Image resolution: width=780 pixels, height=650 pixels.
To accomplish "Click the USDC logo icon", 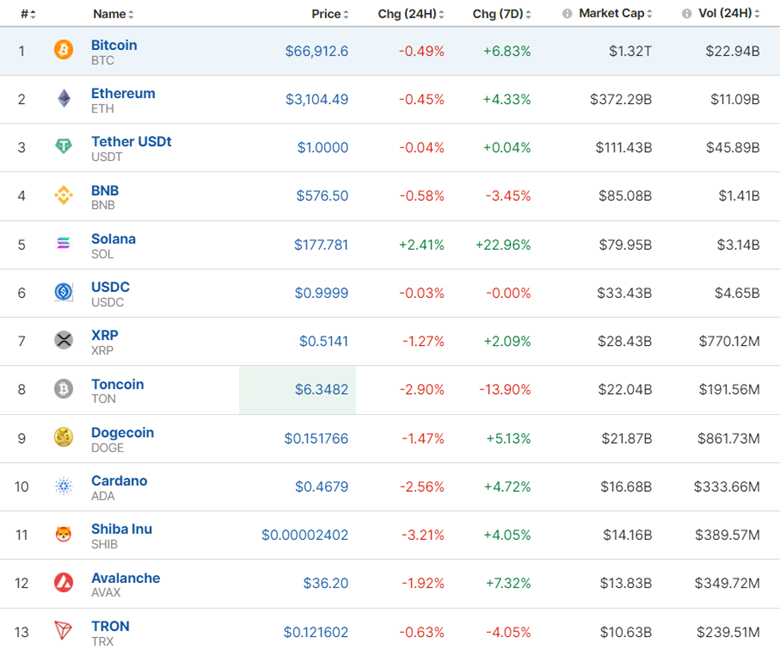I will pos(64,291).
